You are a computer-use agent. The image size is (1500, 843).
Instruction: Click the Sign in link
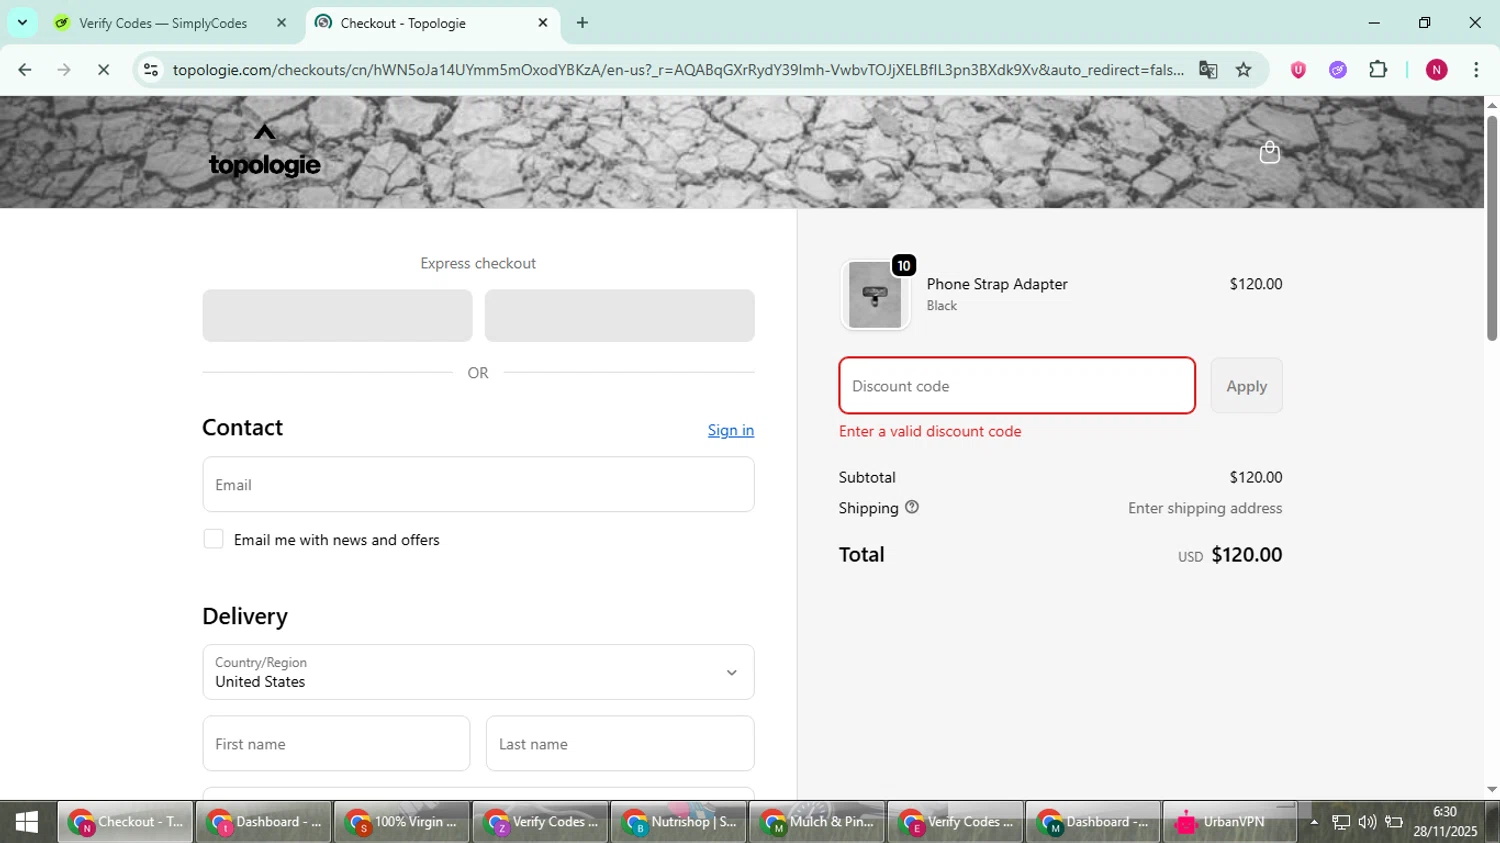click(x=730, y=430)
